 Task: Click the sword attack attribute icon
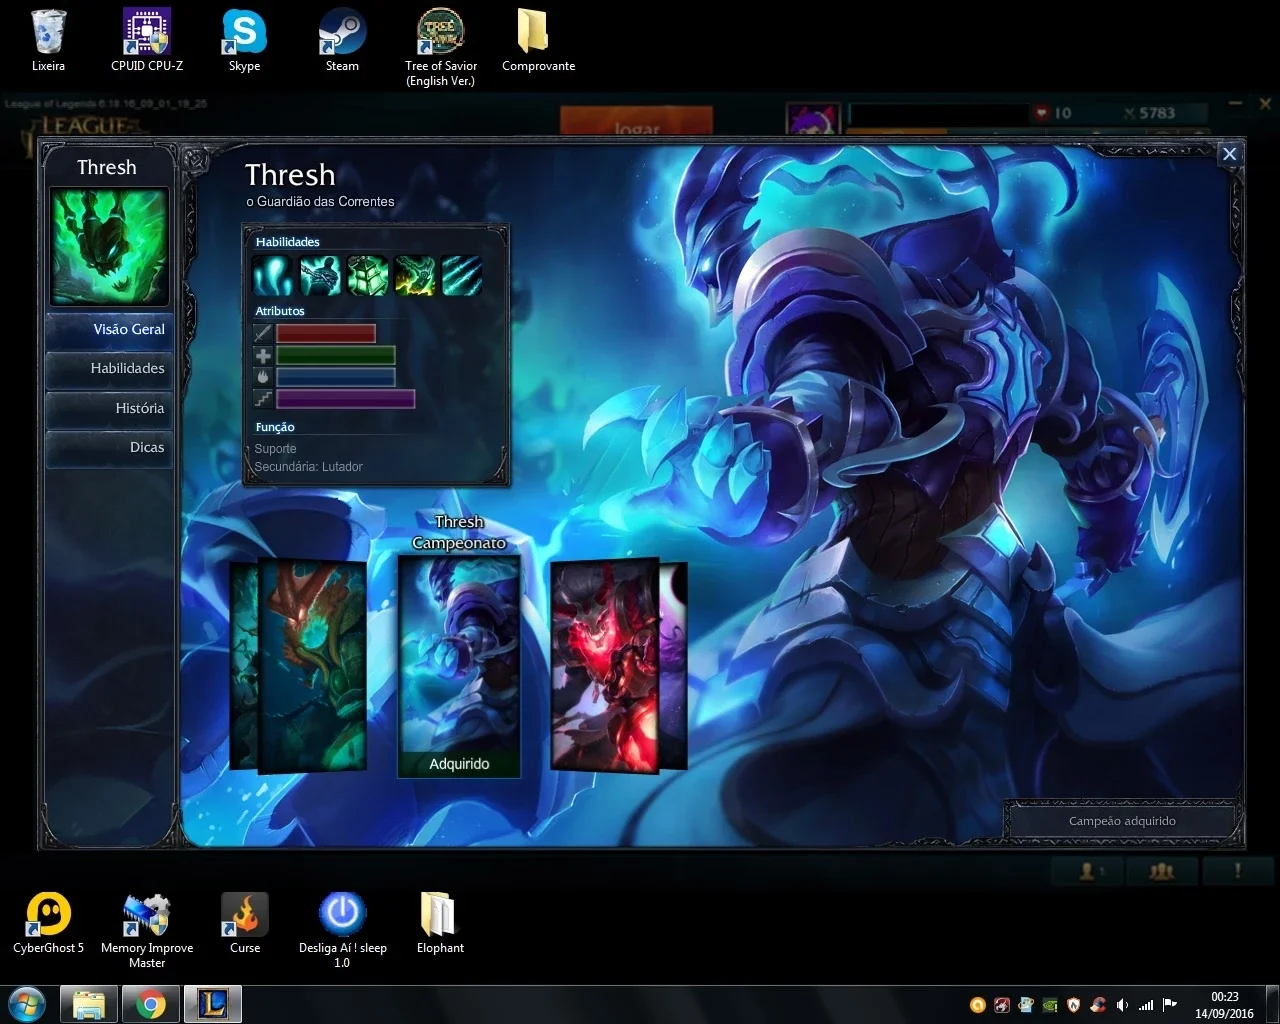point(263,333)
